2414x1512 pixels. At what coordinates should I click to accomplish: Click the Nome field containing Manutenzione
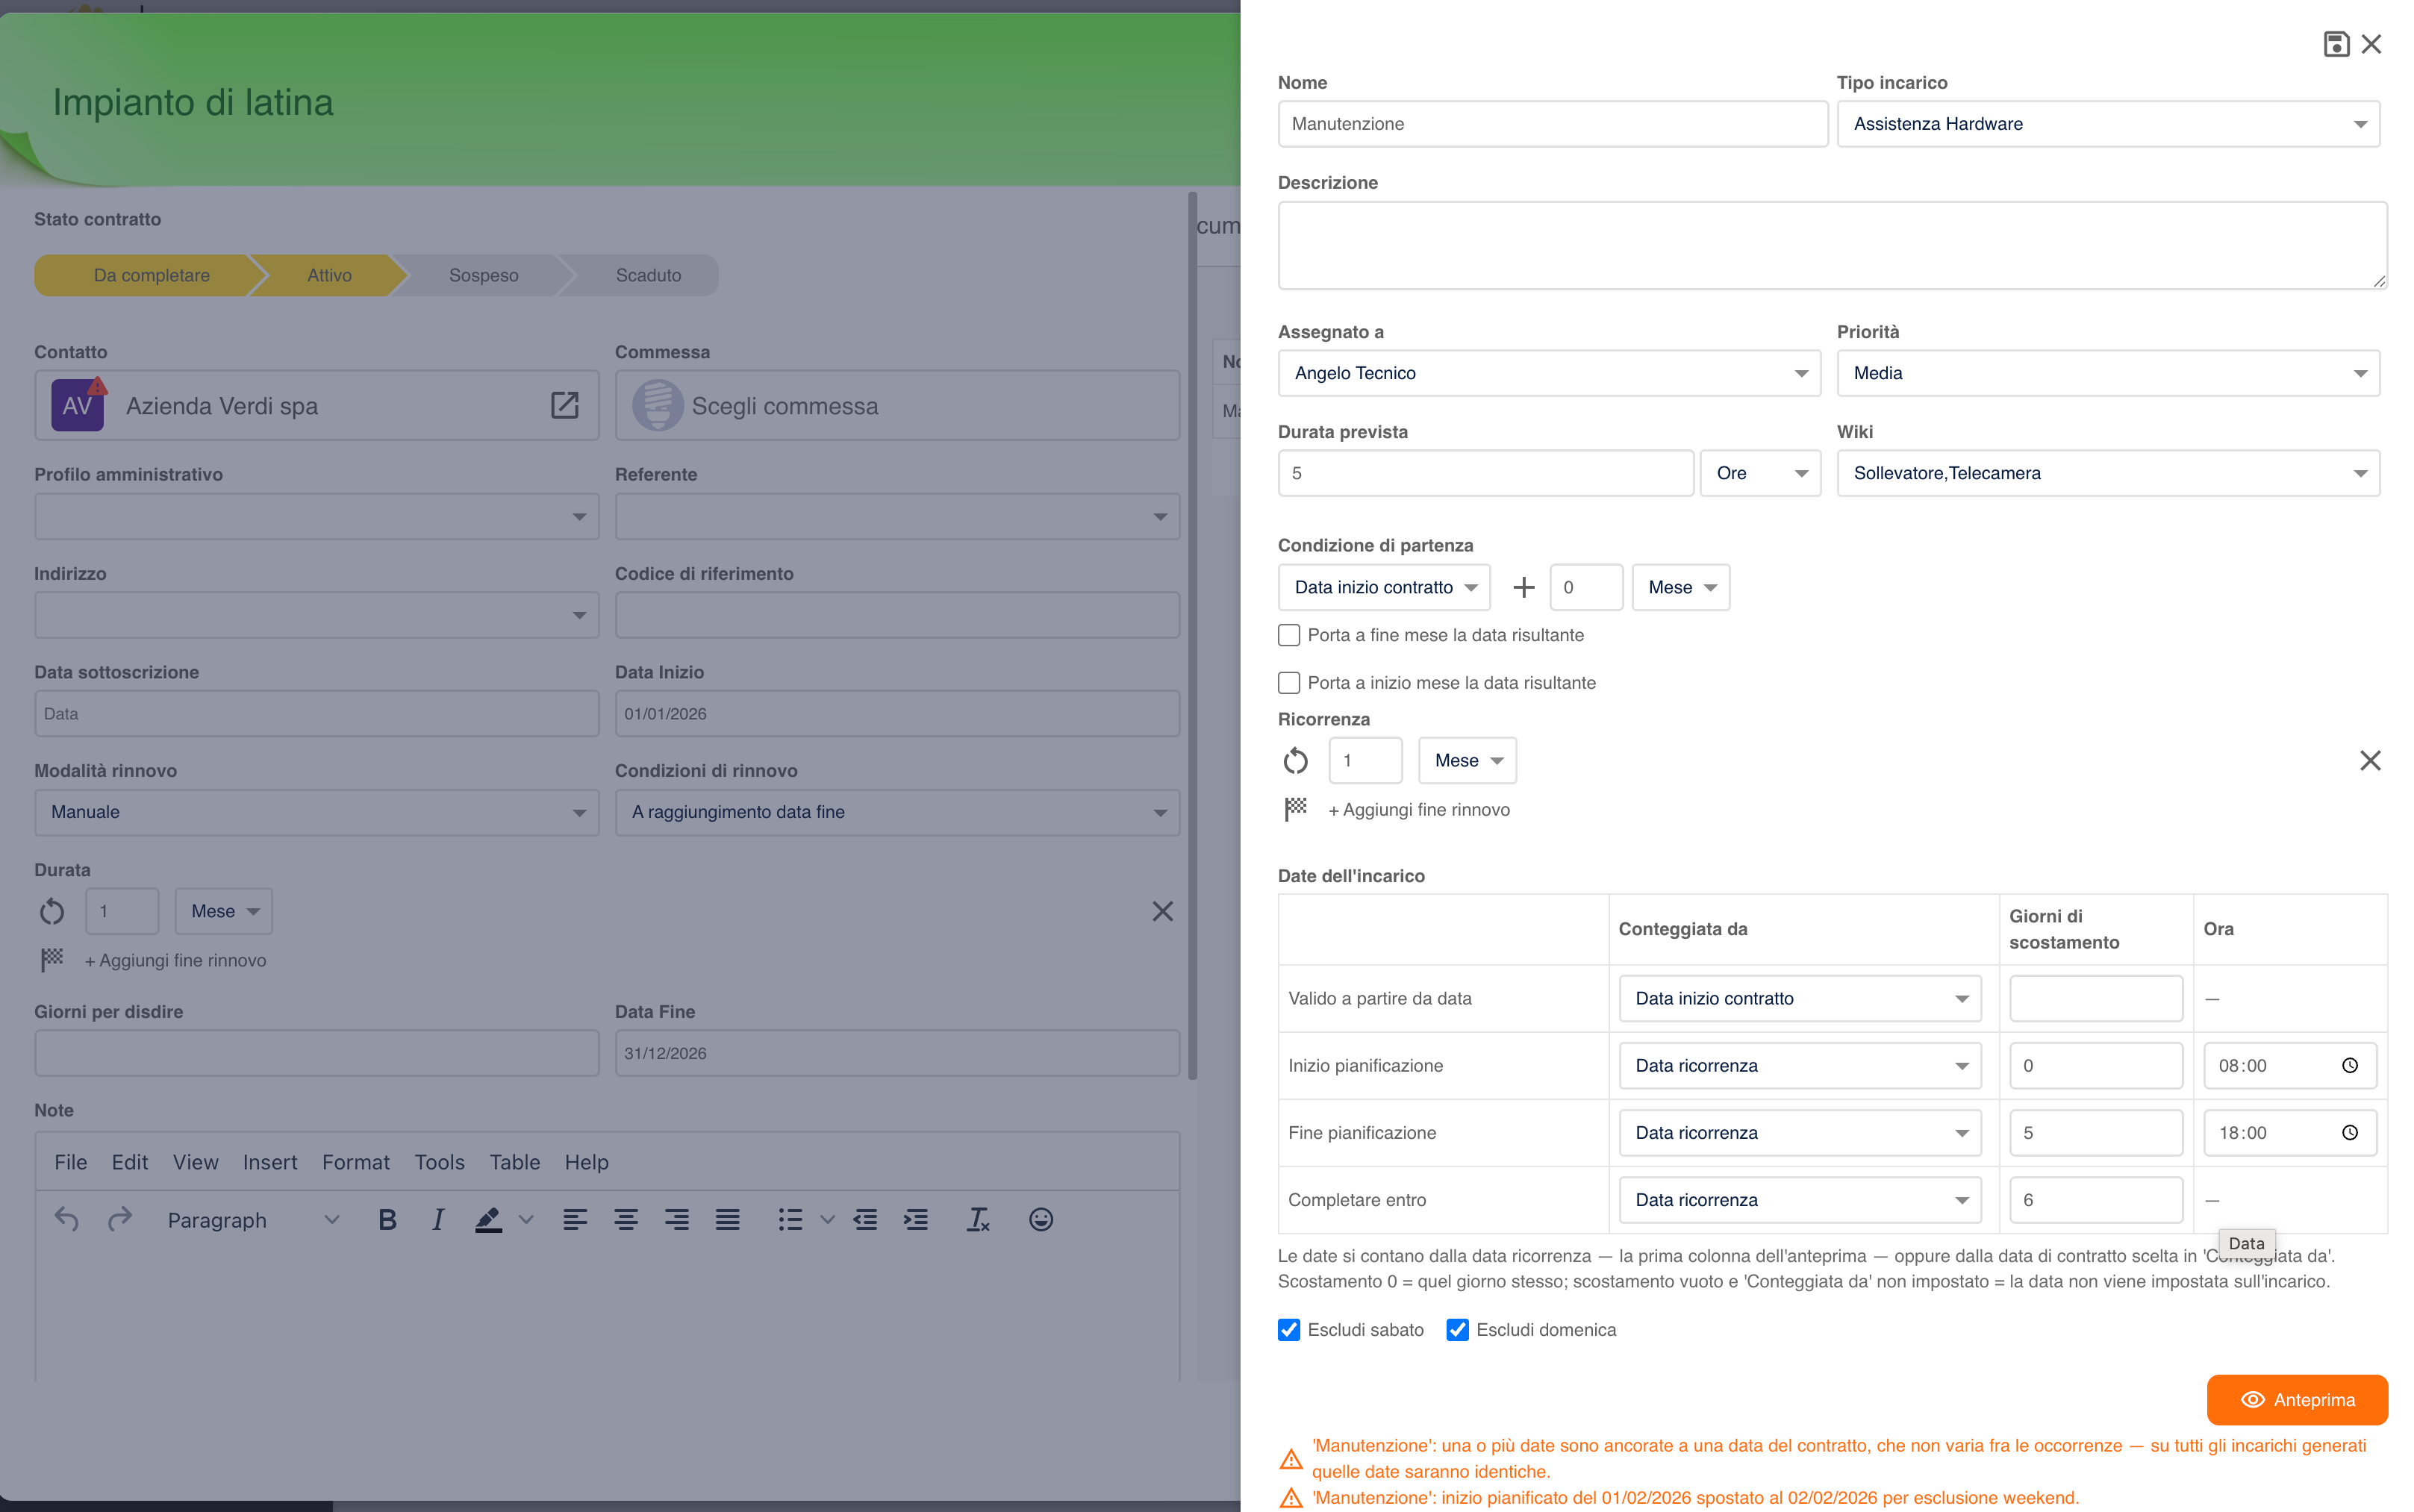pos(1553,124)
